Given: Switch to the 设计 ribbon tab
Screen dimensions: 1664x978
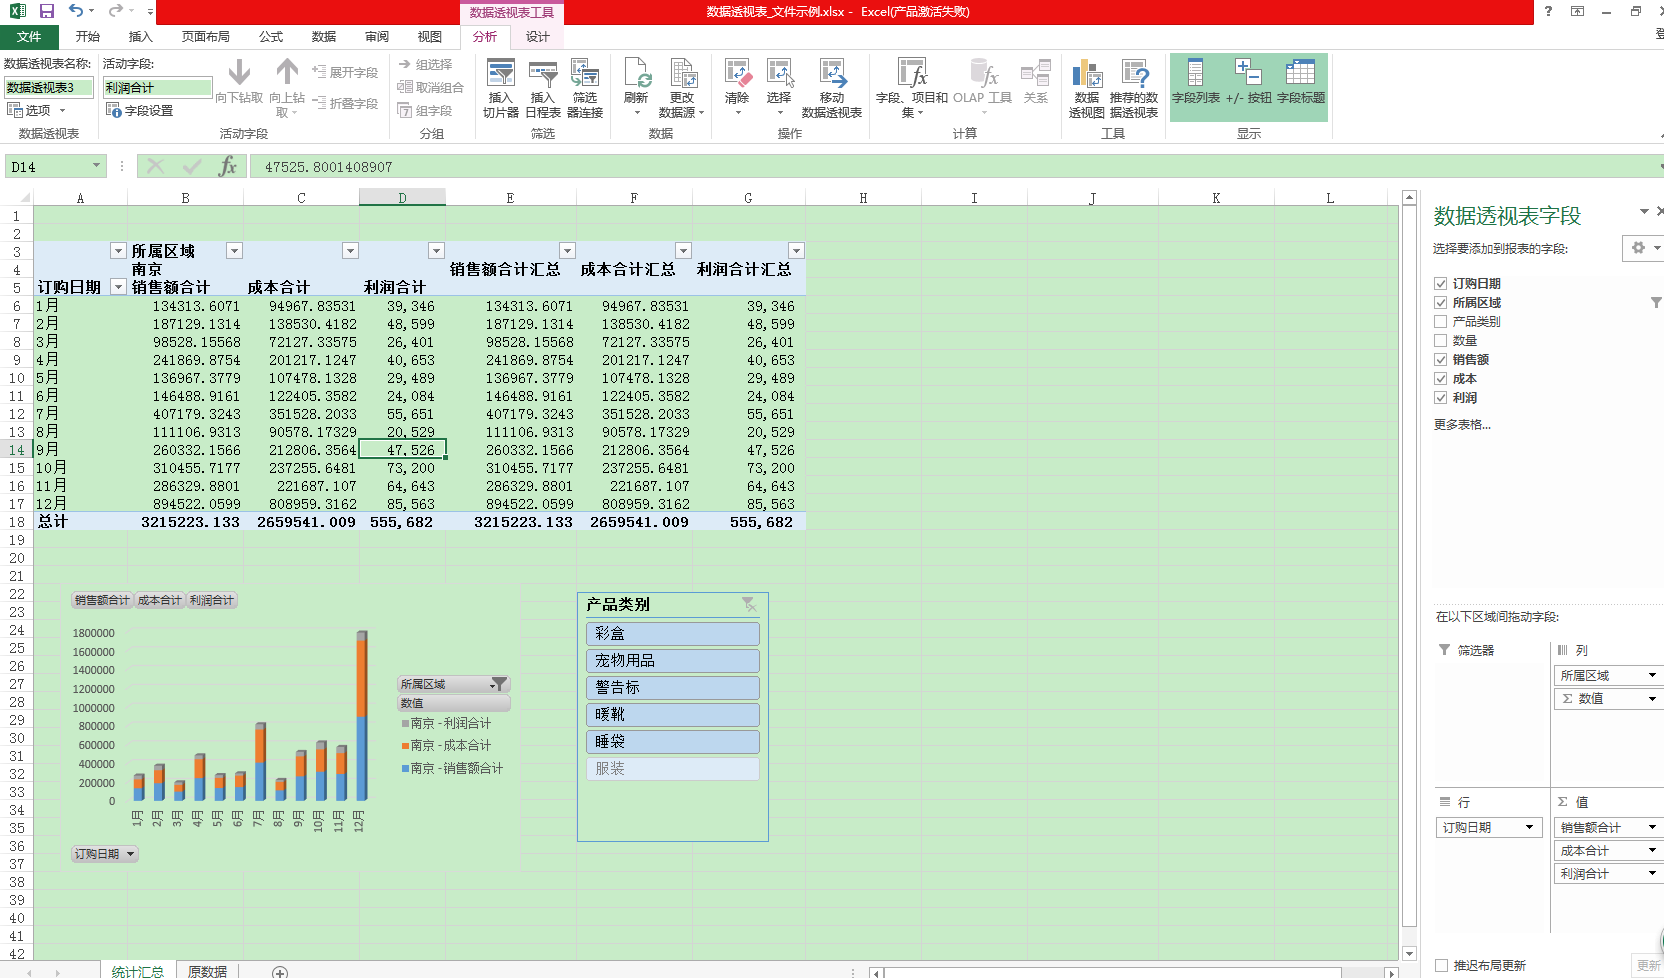Looking at the screenshot, I should click(x=538, y=36).
